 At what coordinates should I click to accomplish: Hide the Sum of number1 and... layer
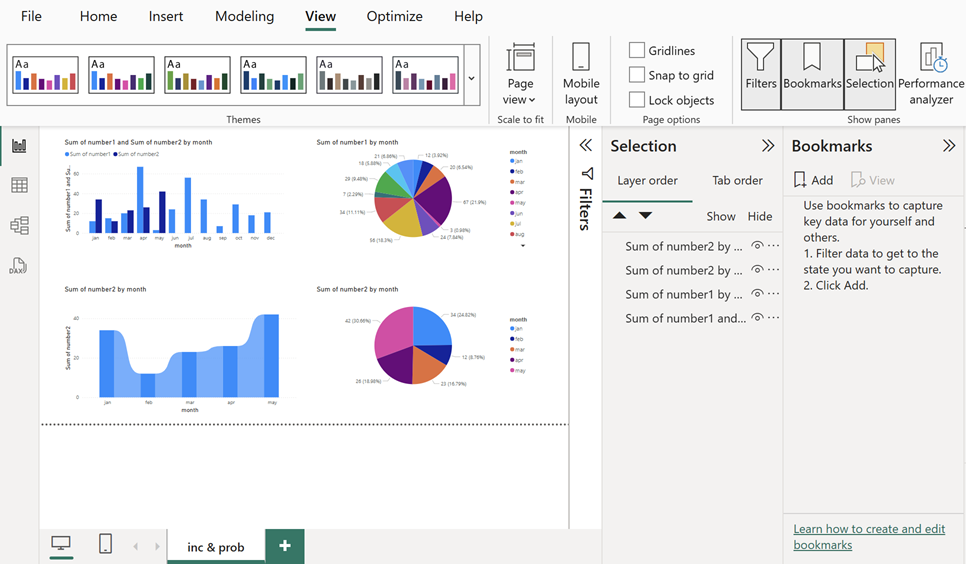pyautogui.click(x=758, y=318)
